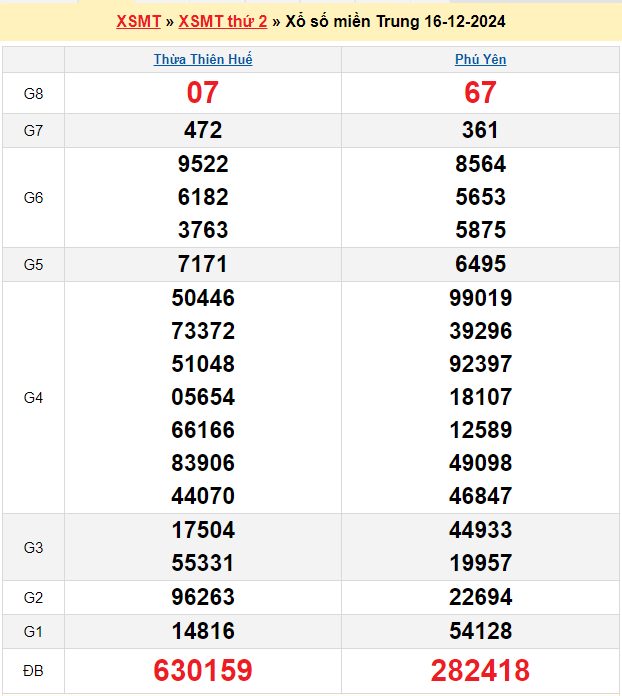Open the Thừa Thiên Huế province link
Screen dimensions: 622x696
point(203,60)
